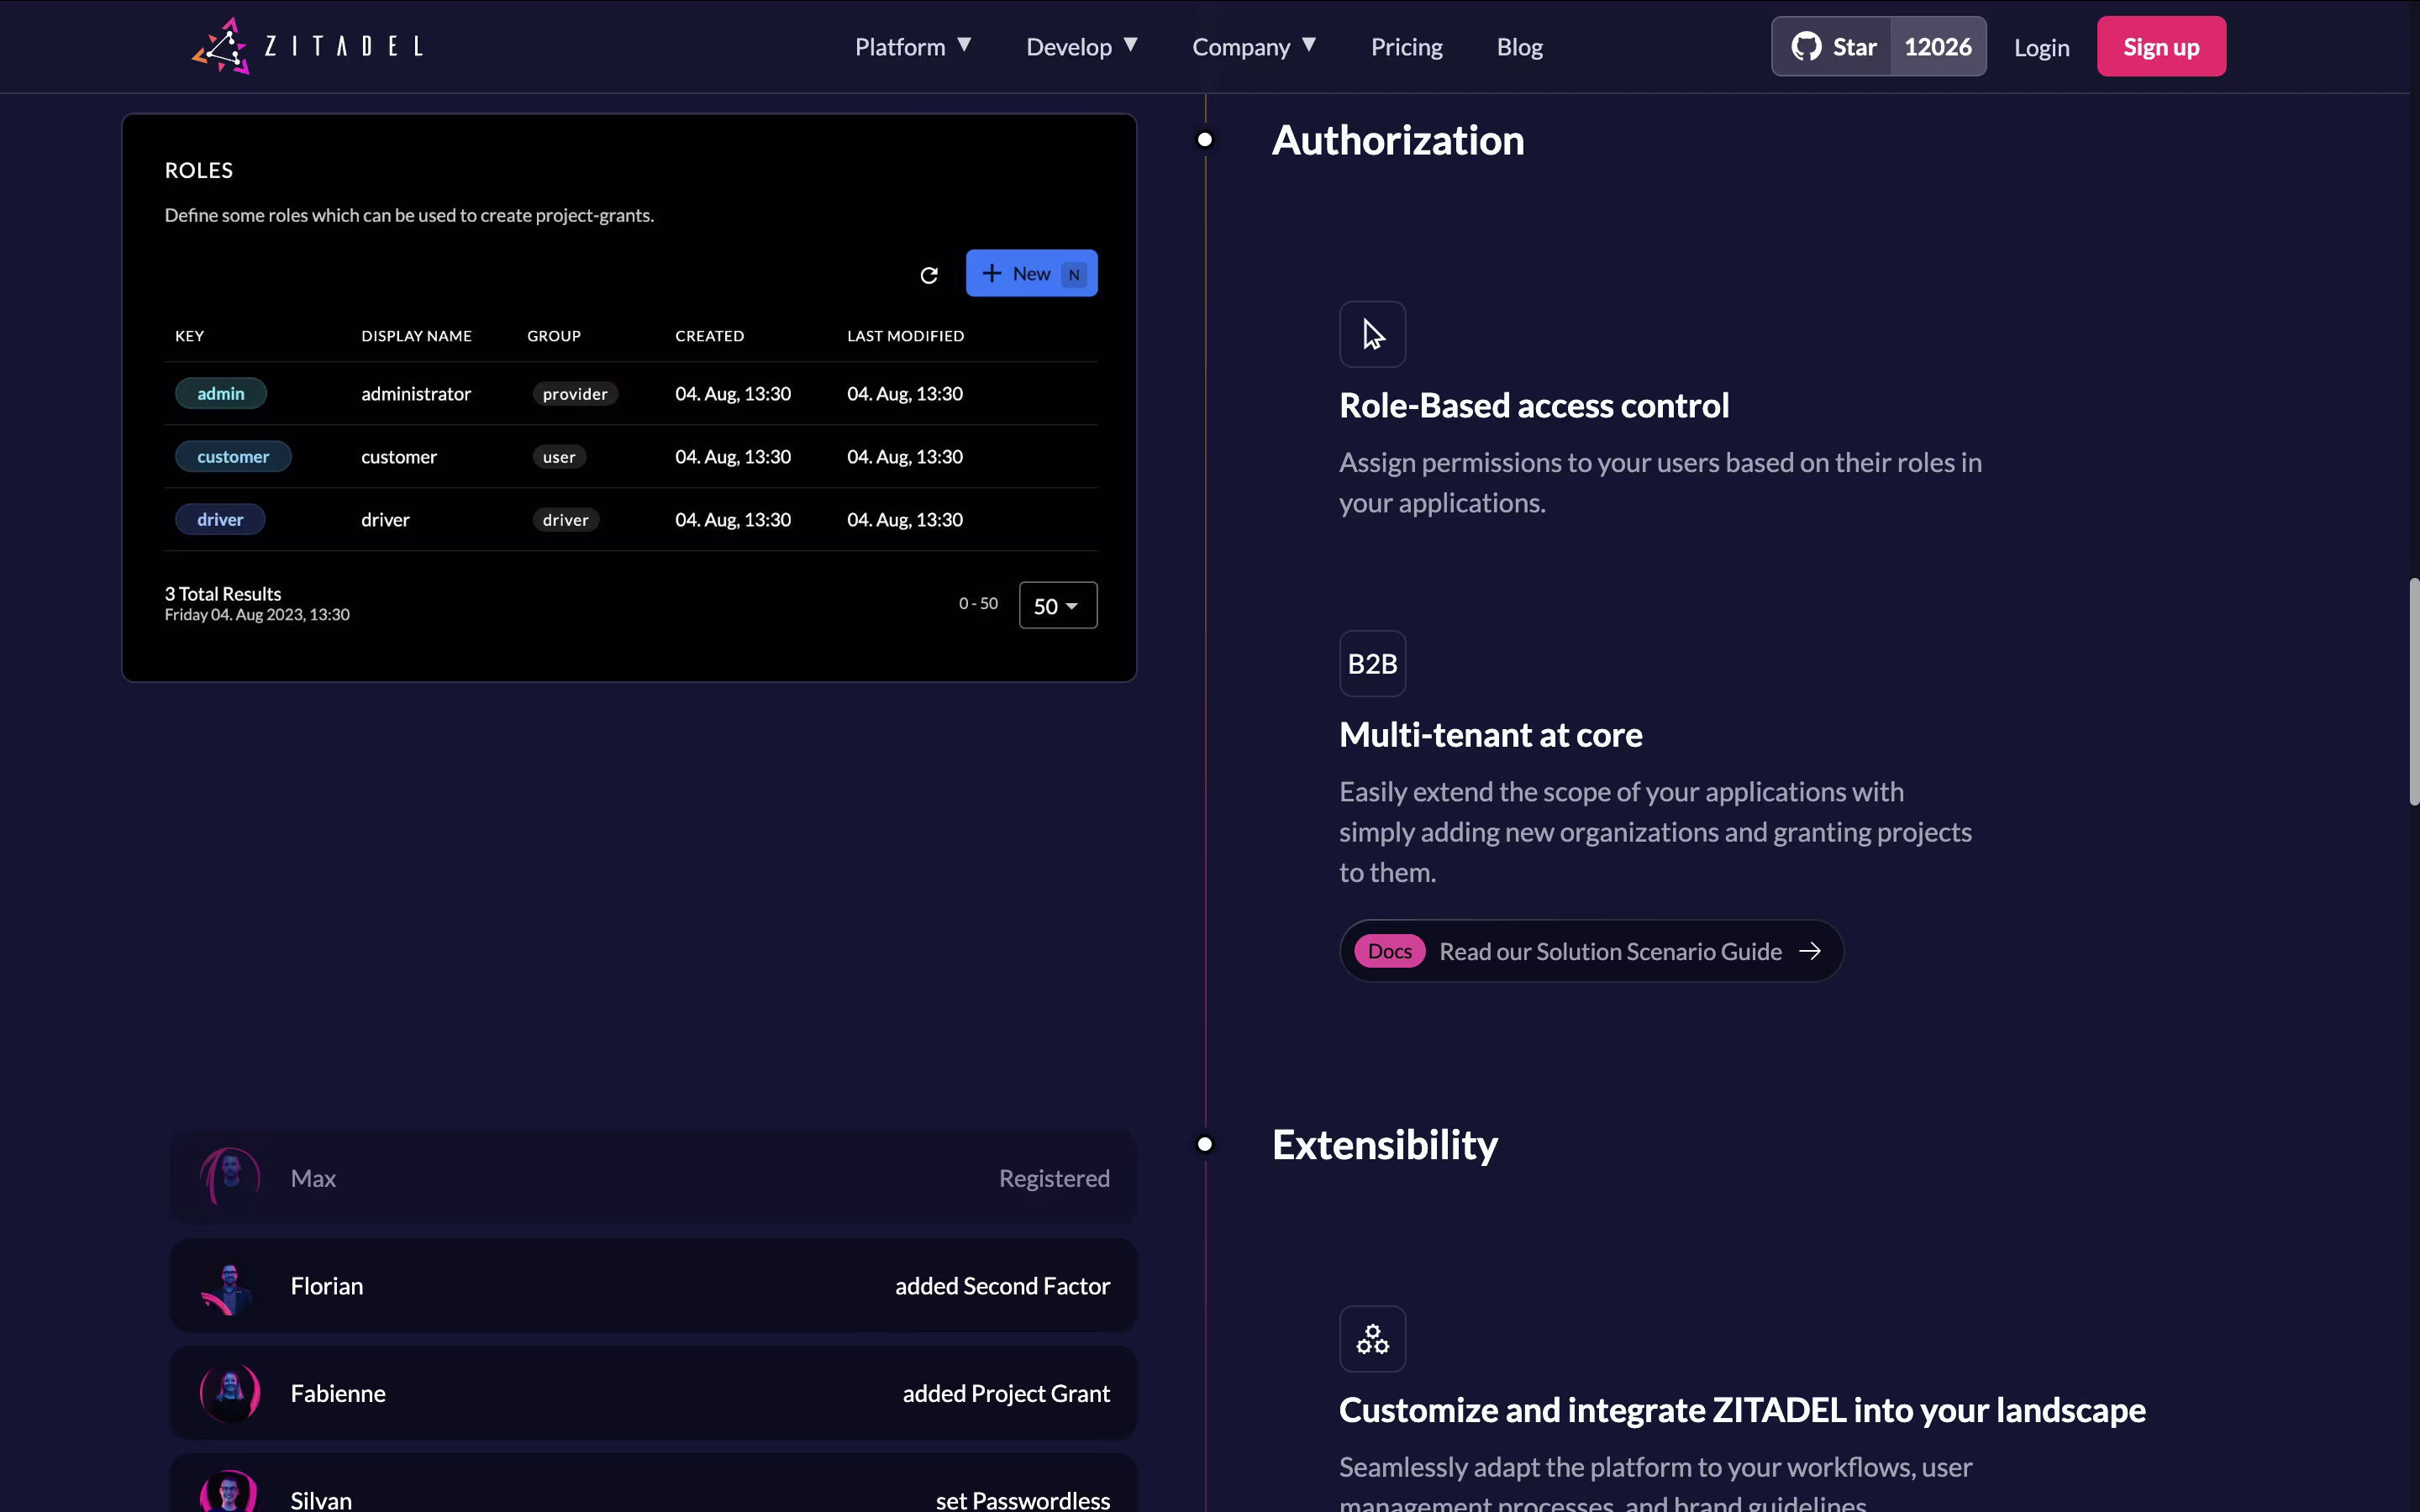Click the refresh icon in Roles table
The width and height of the screenshot is (2420, 1512).
tap(928, 275)
